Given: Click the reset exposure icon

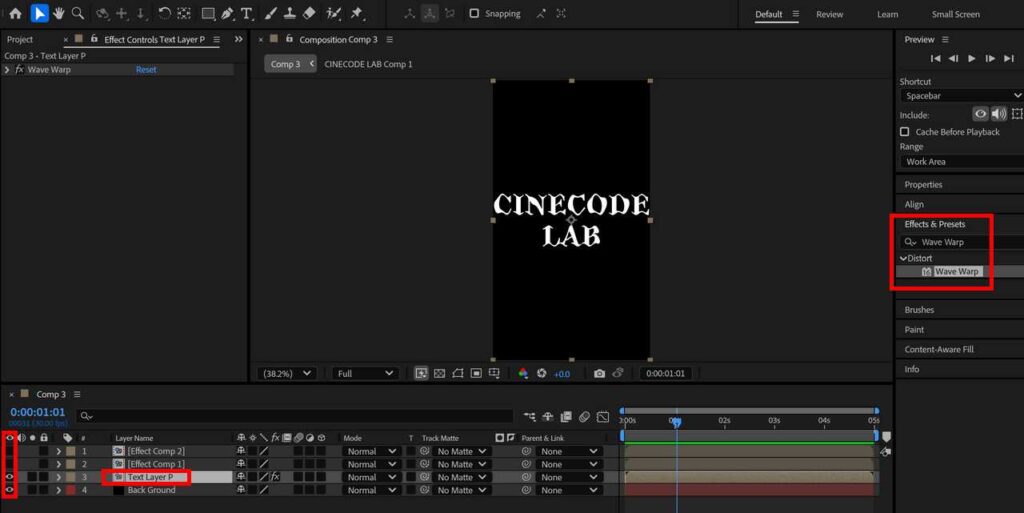Looking at the screenshot, I should (x=541, y=373).
